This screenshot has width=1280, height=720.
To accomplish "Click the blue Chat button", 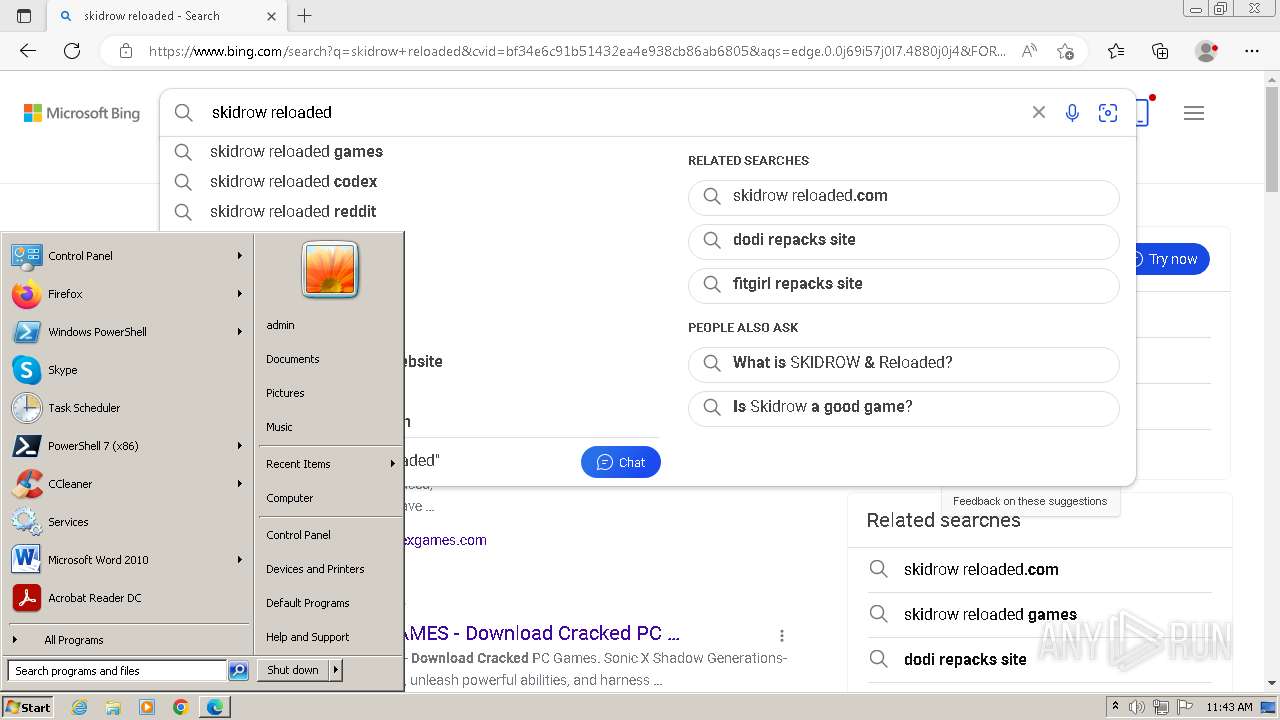I will pyautogui.click(x=621, y=462).
